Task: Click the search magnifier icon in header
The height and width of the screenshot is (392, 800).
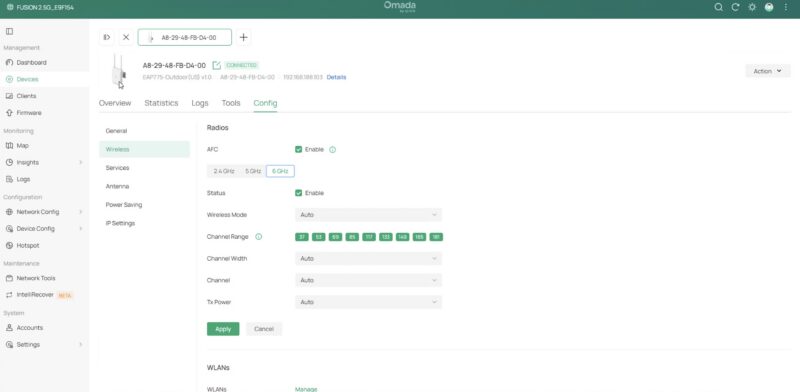Action: tap(718, 7)
